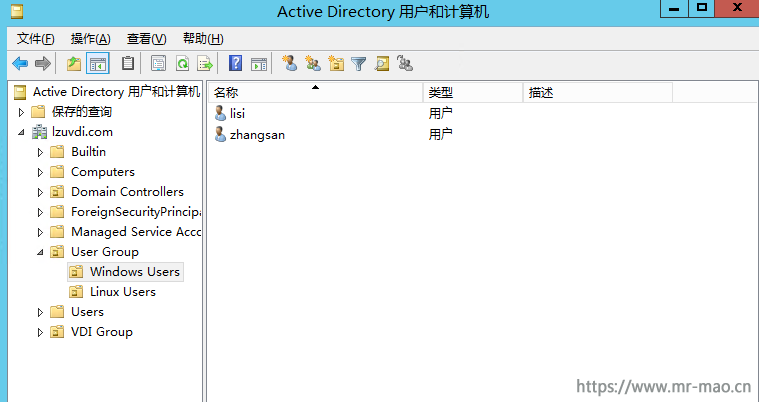Screen dimensions: 759x402
Task: Expand the VDI Group node
Action: point(41,332)
